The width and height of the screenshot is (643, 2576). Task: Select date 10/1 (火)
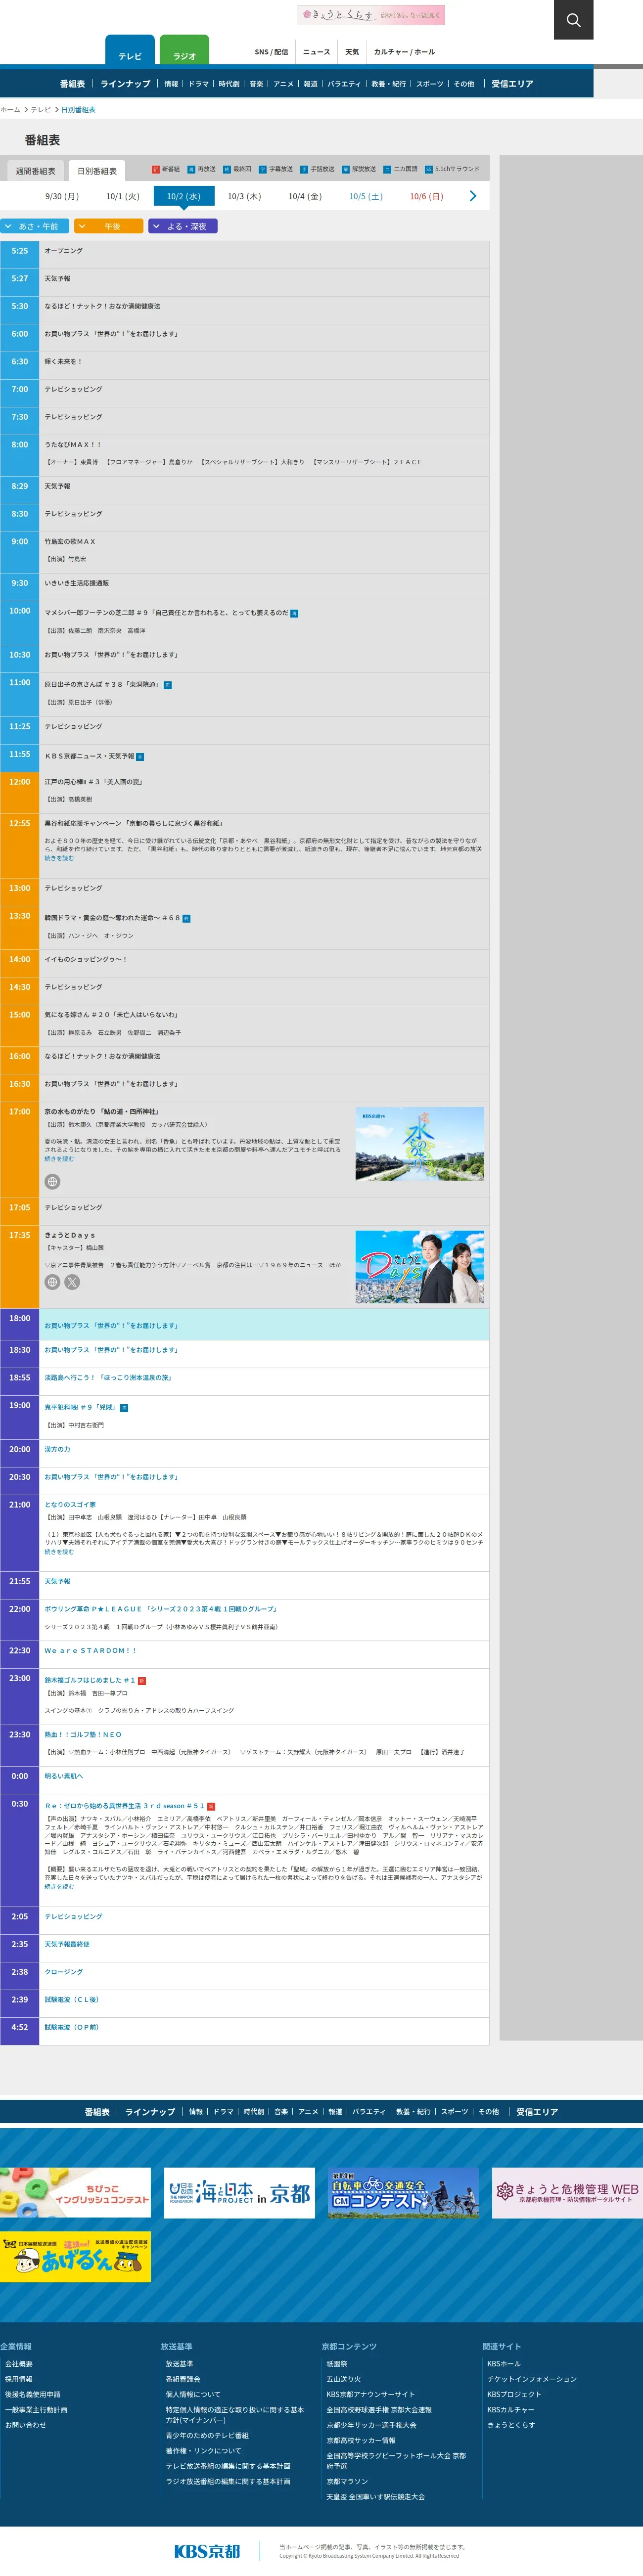click(123, 196)
